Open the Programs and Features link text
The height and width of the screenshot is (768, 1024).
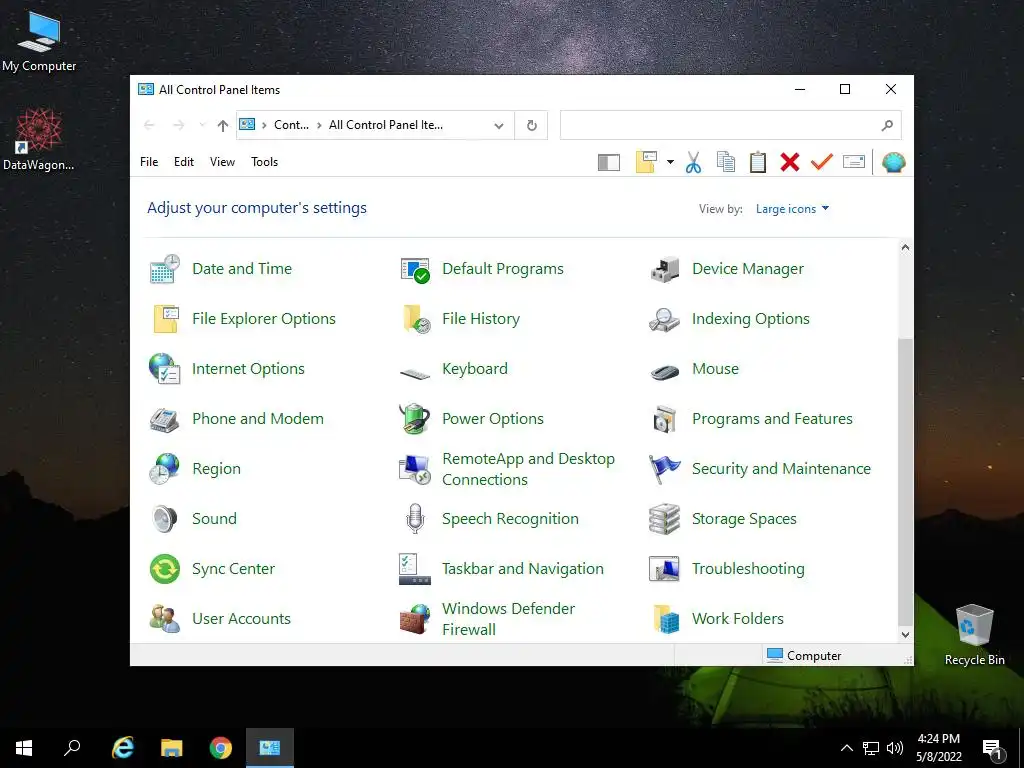(773, 419)
